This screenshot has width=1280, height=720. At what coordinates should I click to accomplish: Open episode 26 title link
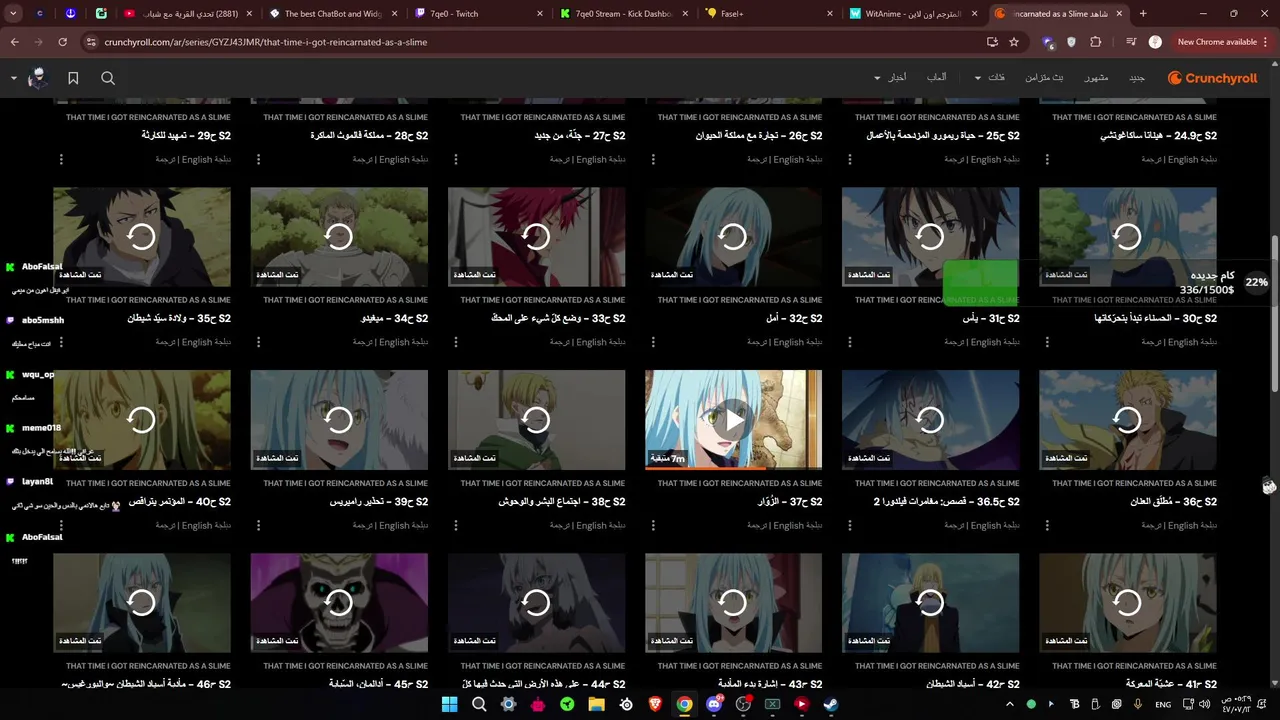[x=759, y=135]
